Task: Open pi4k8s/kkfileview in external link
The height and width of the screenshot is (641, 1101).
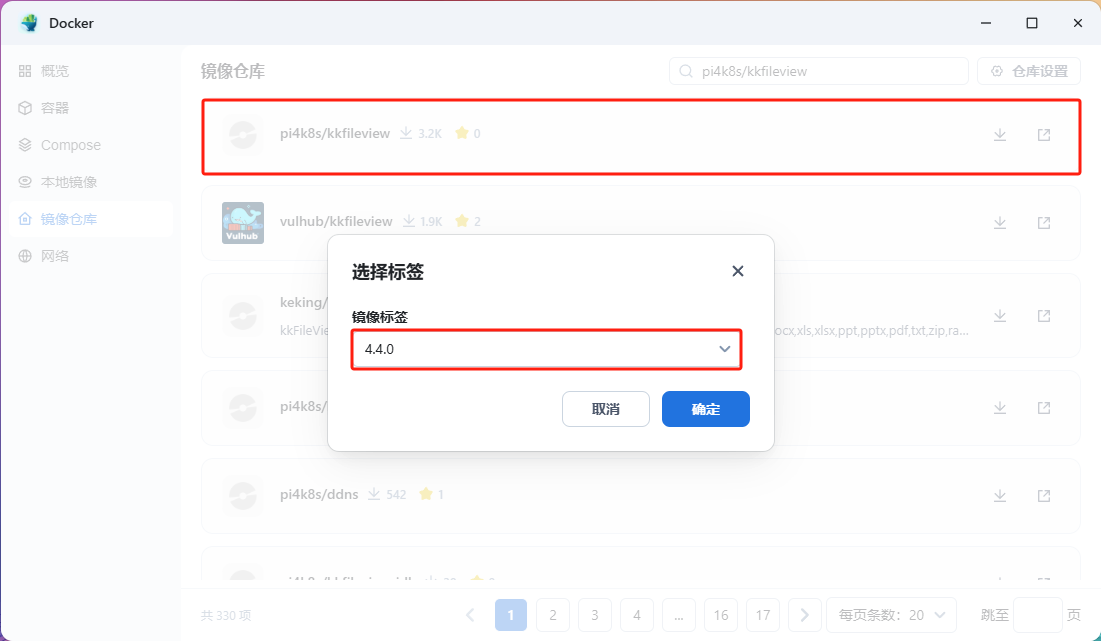Action: (1044, 134)
